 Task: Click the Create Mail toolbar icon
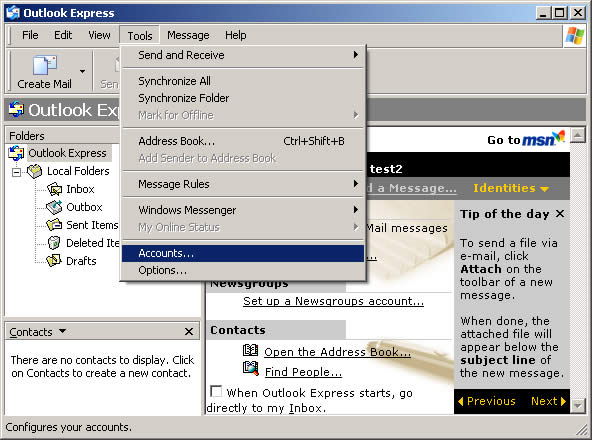(x=45, y=65)
